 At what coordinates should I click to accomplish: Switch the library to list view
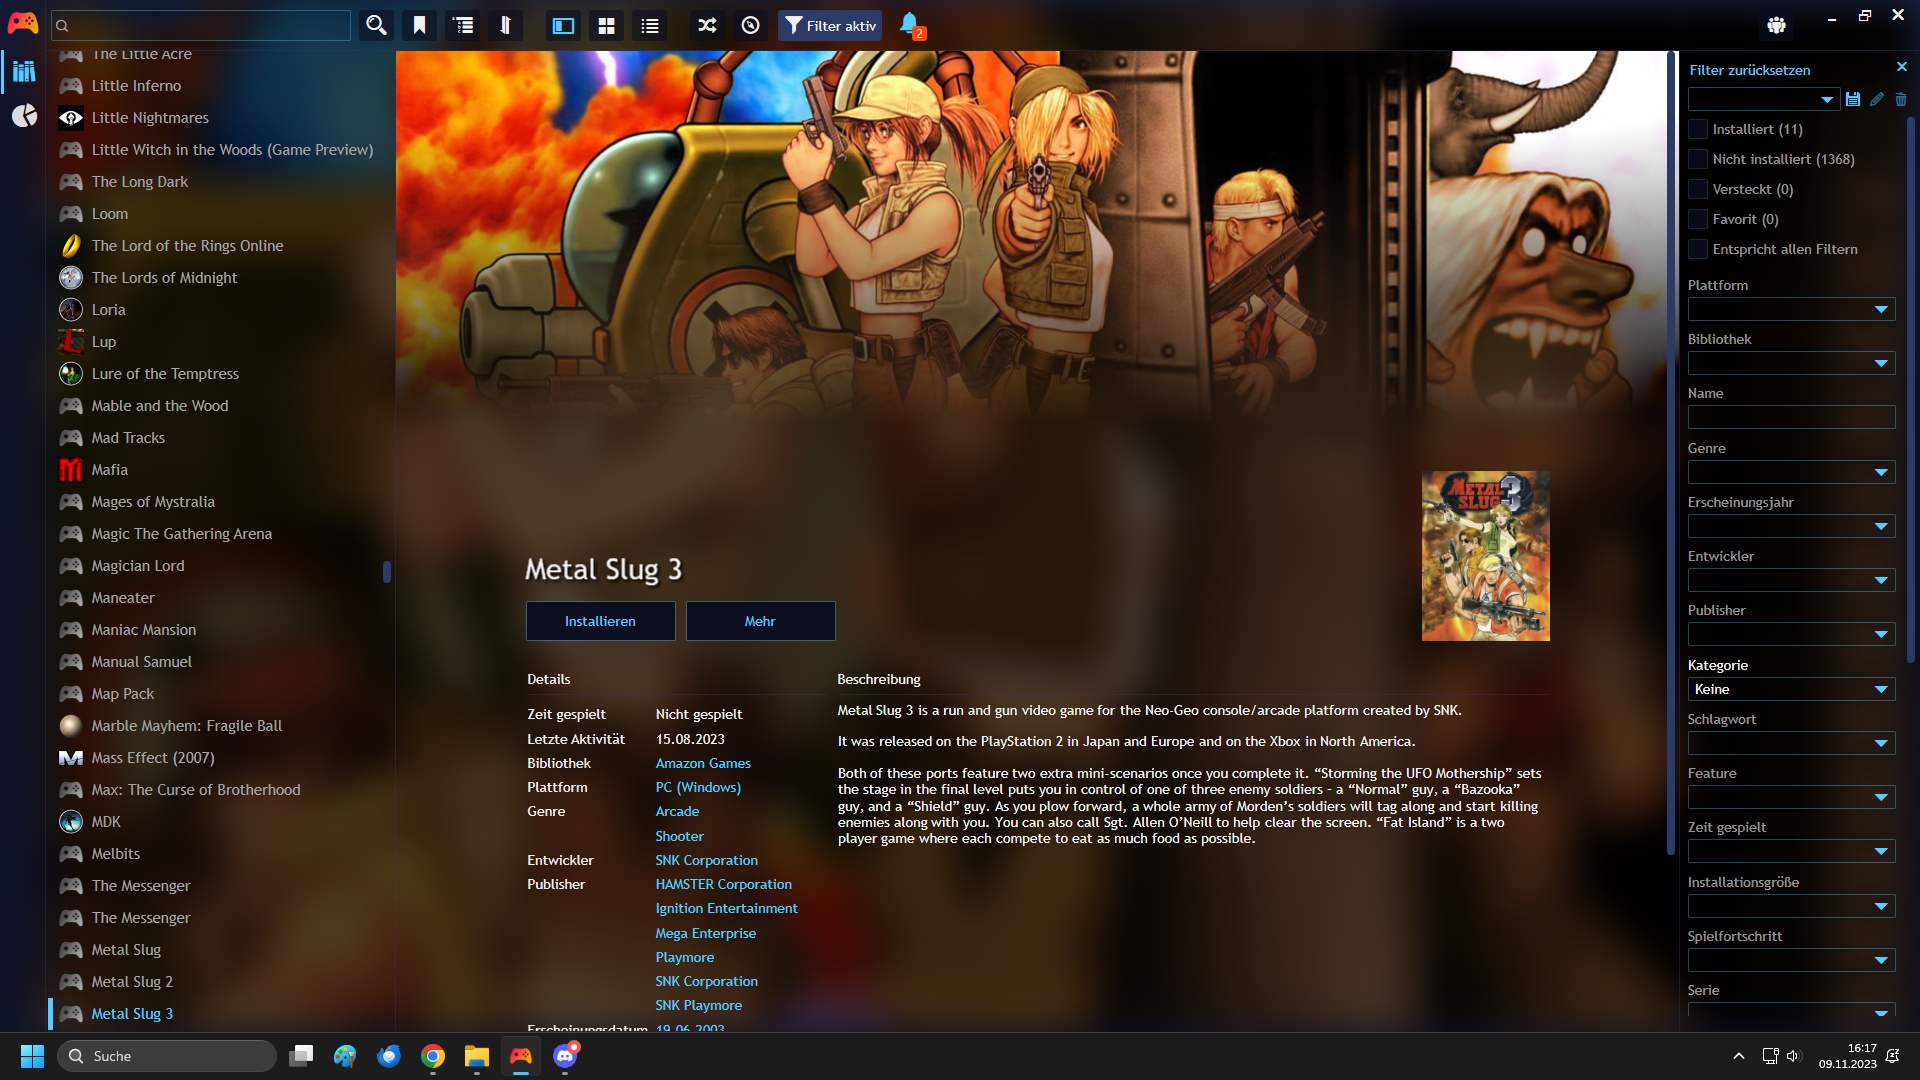tap(649, 25)
